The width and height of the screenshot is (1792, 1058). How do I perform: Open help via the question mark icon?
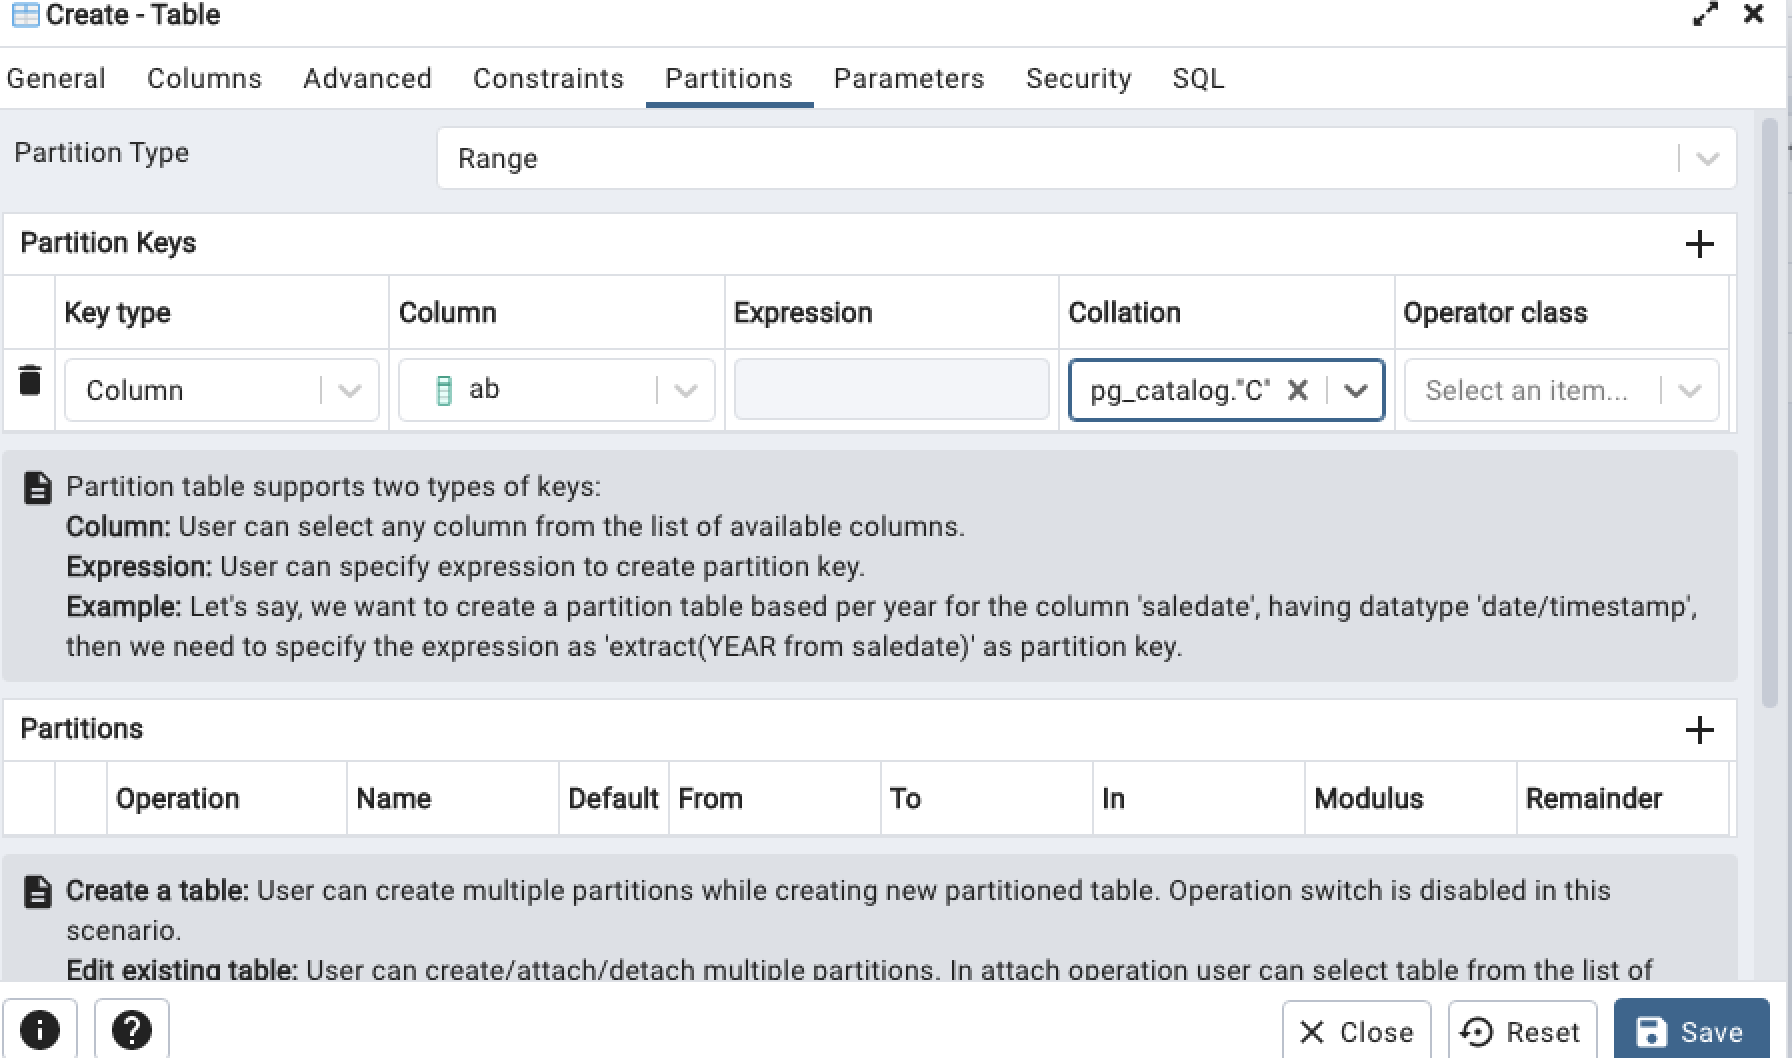click(133, 1030)
